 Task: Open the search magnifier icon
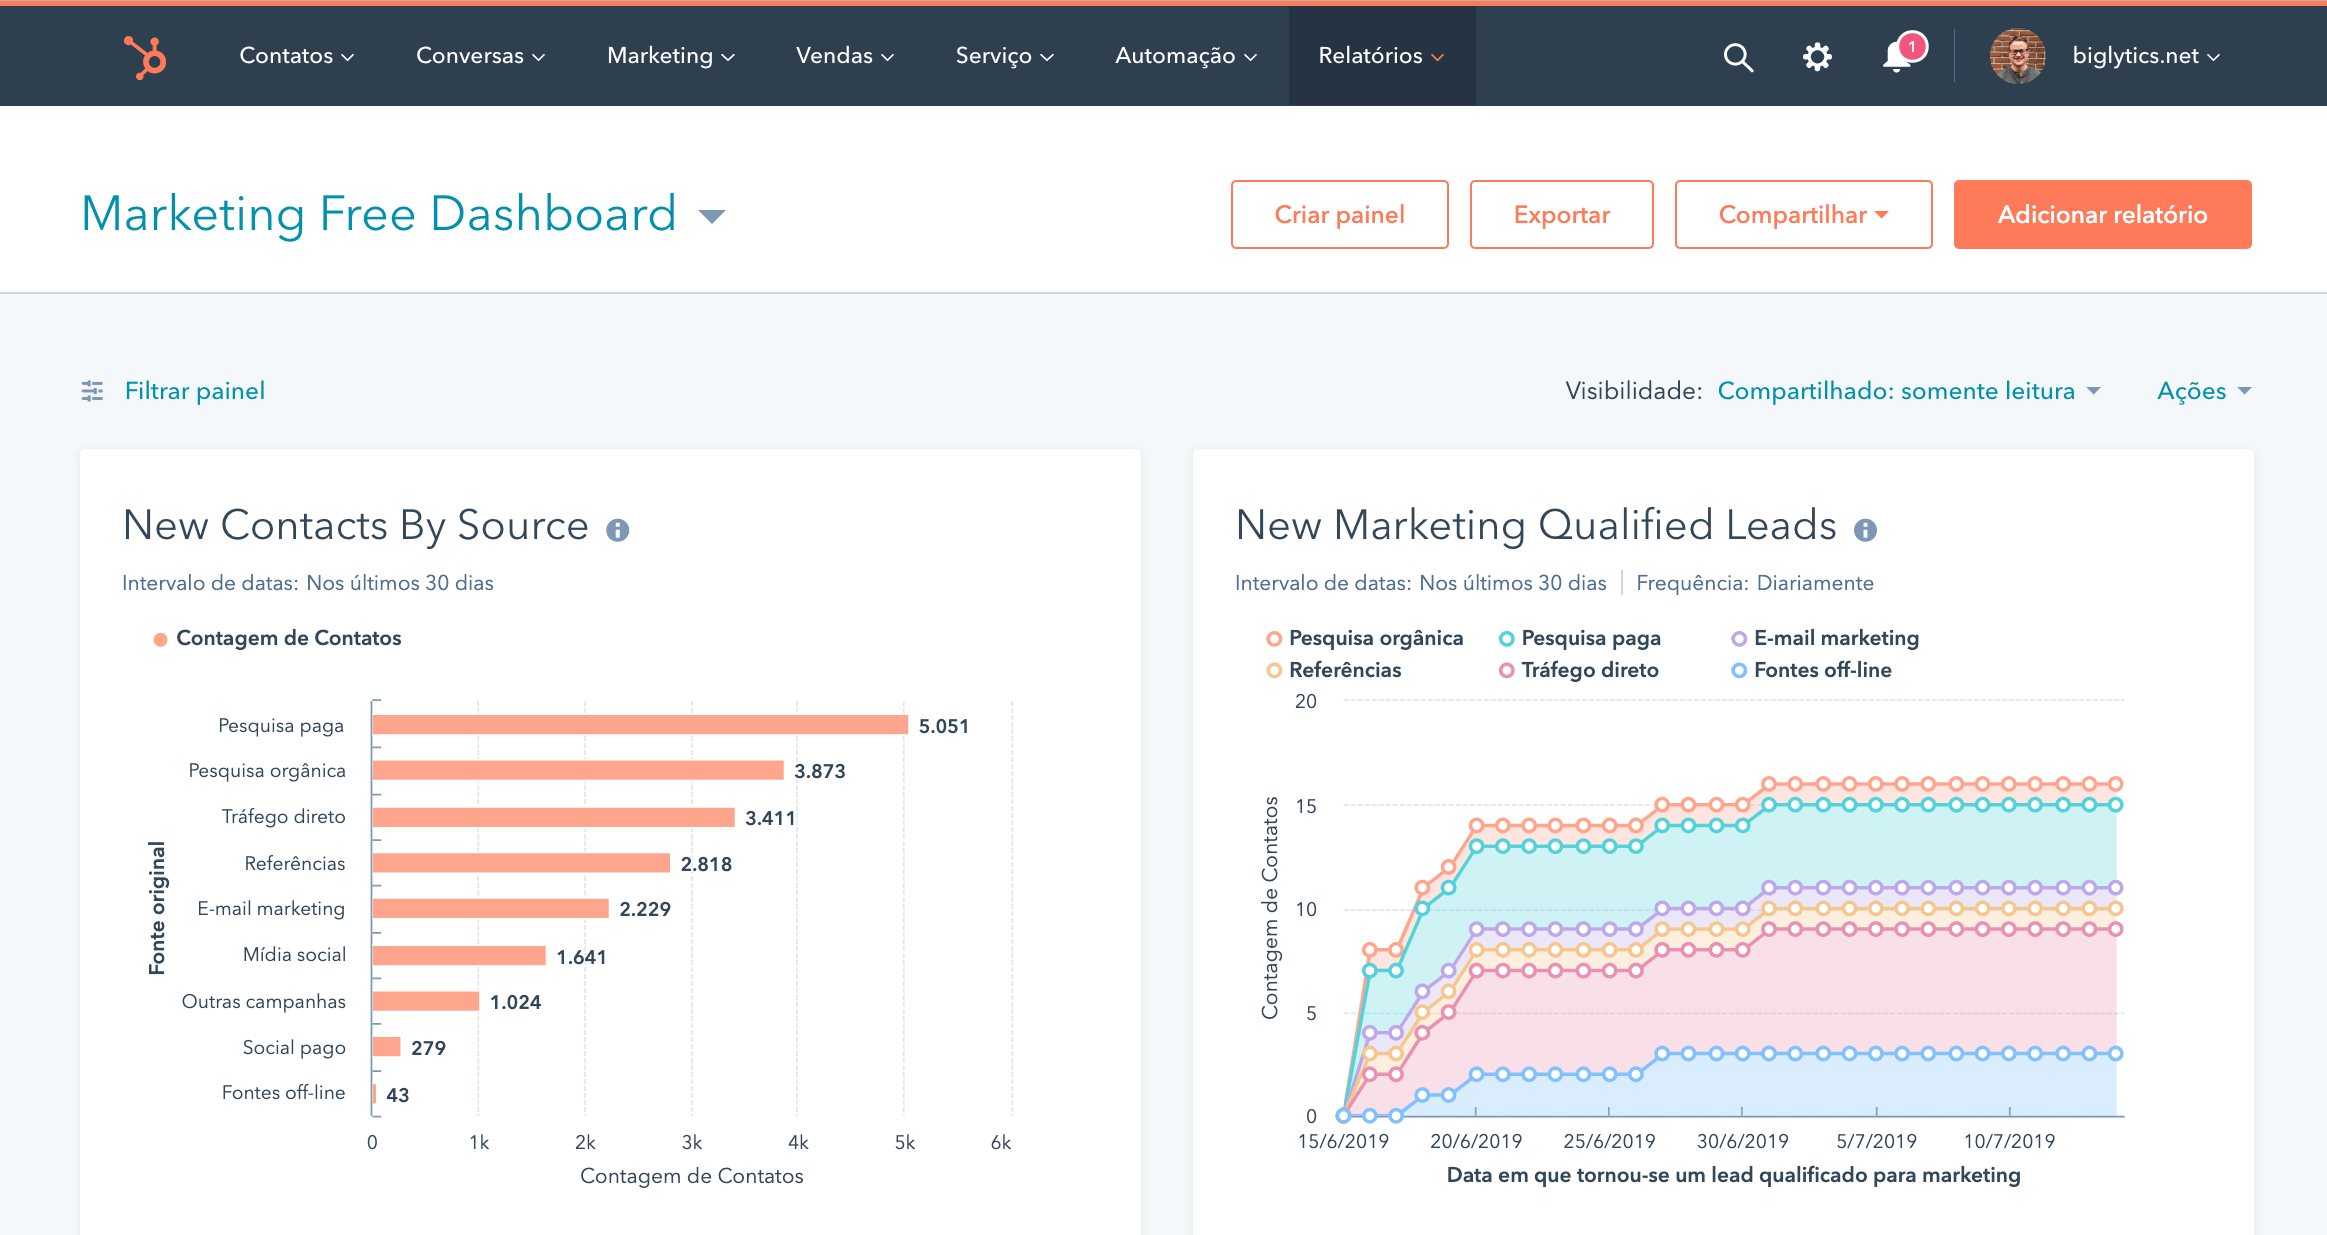point(1738,57)
